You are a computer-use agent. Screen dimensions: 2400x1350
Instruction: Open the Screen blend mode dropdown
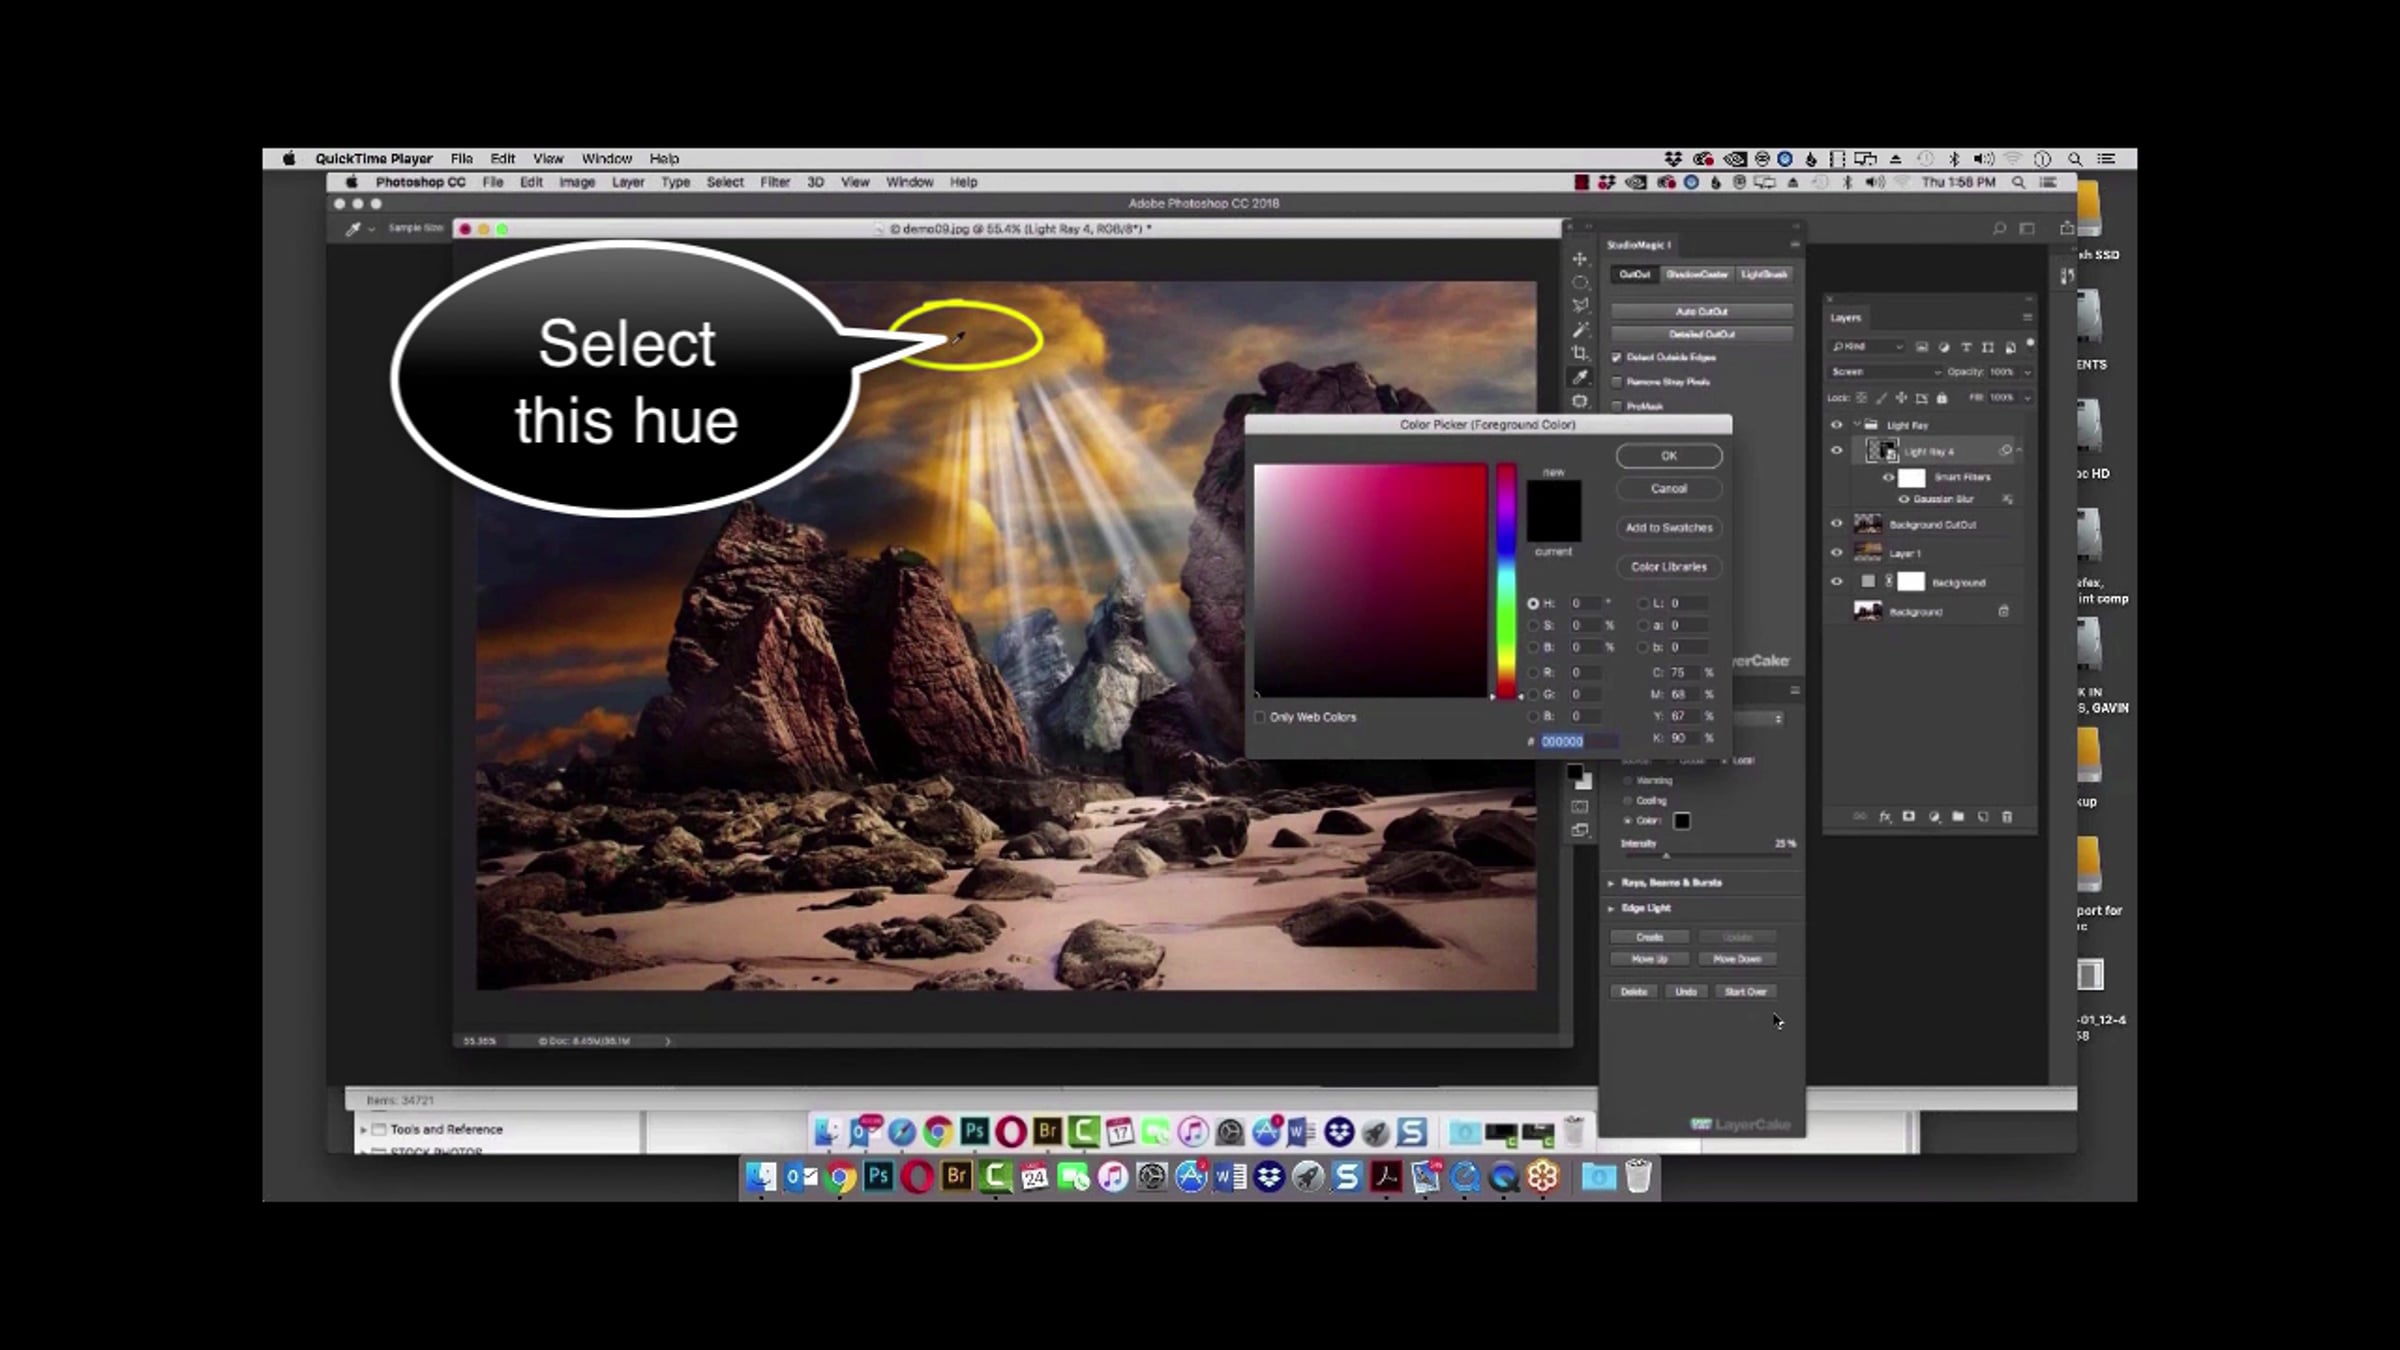tap(1885, 372)
